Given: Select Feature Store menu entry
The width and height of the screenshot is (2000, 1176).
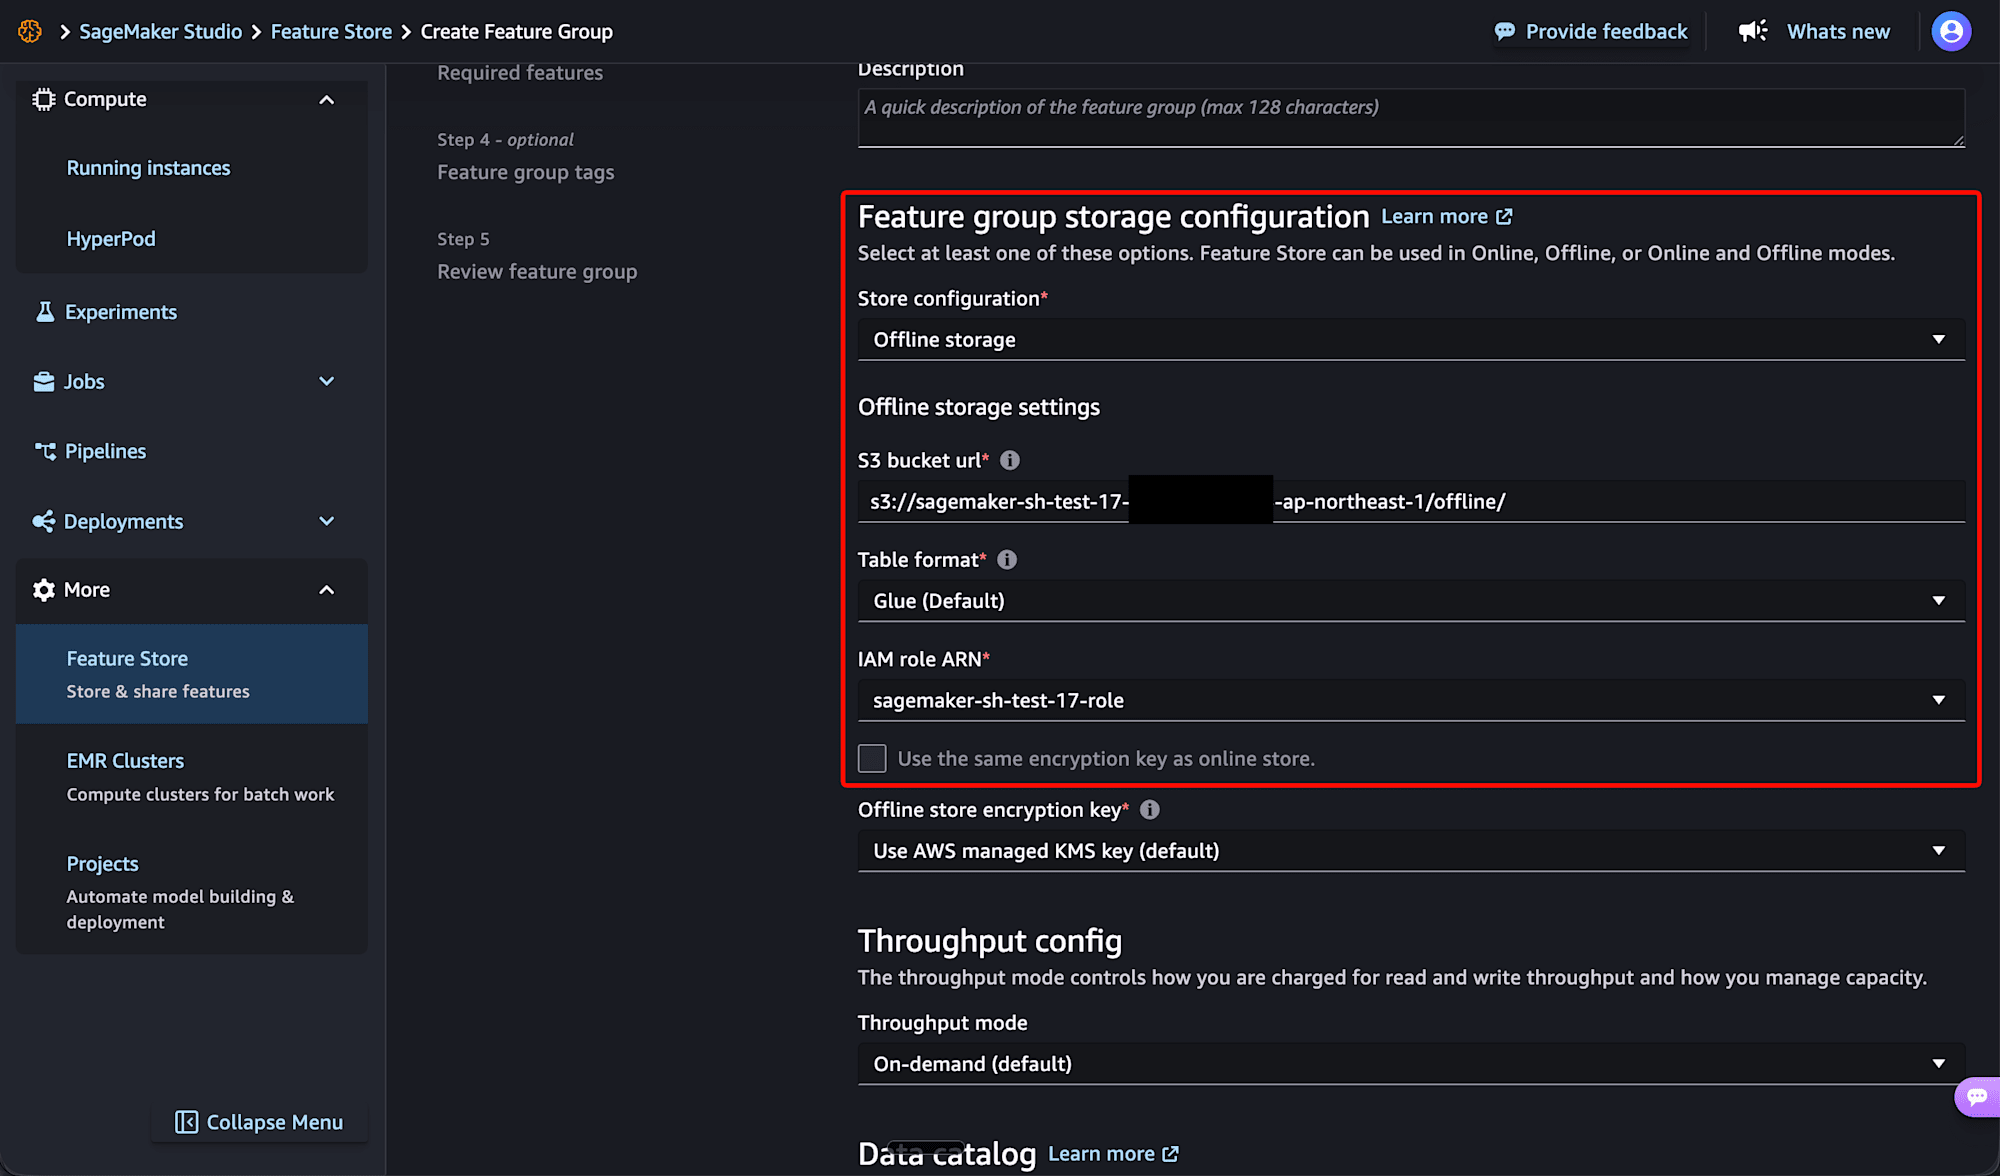Looking at the screenshot, I should click(192, 674).
